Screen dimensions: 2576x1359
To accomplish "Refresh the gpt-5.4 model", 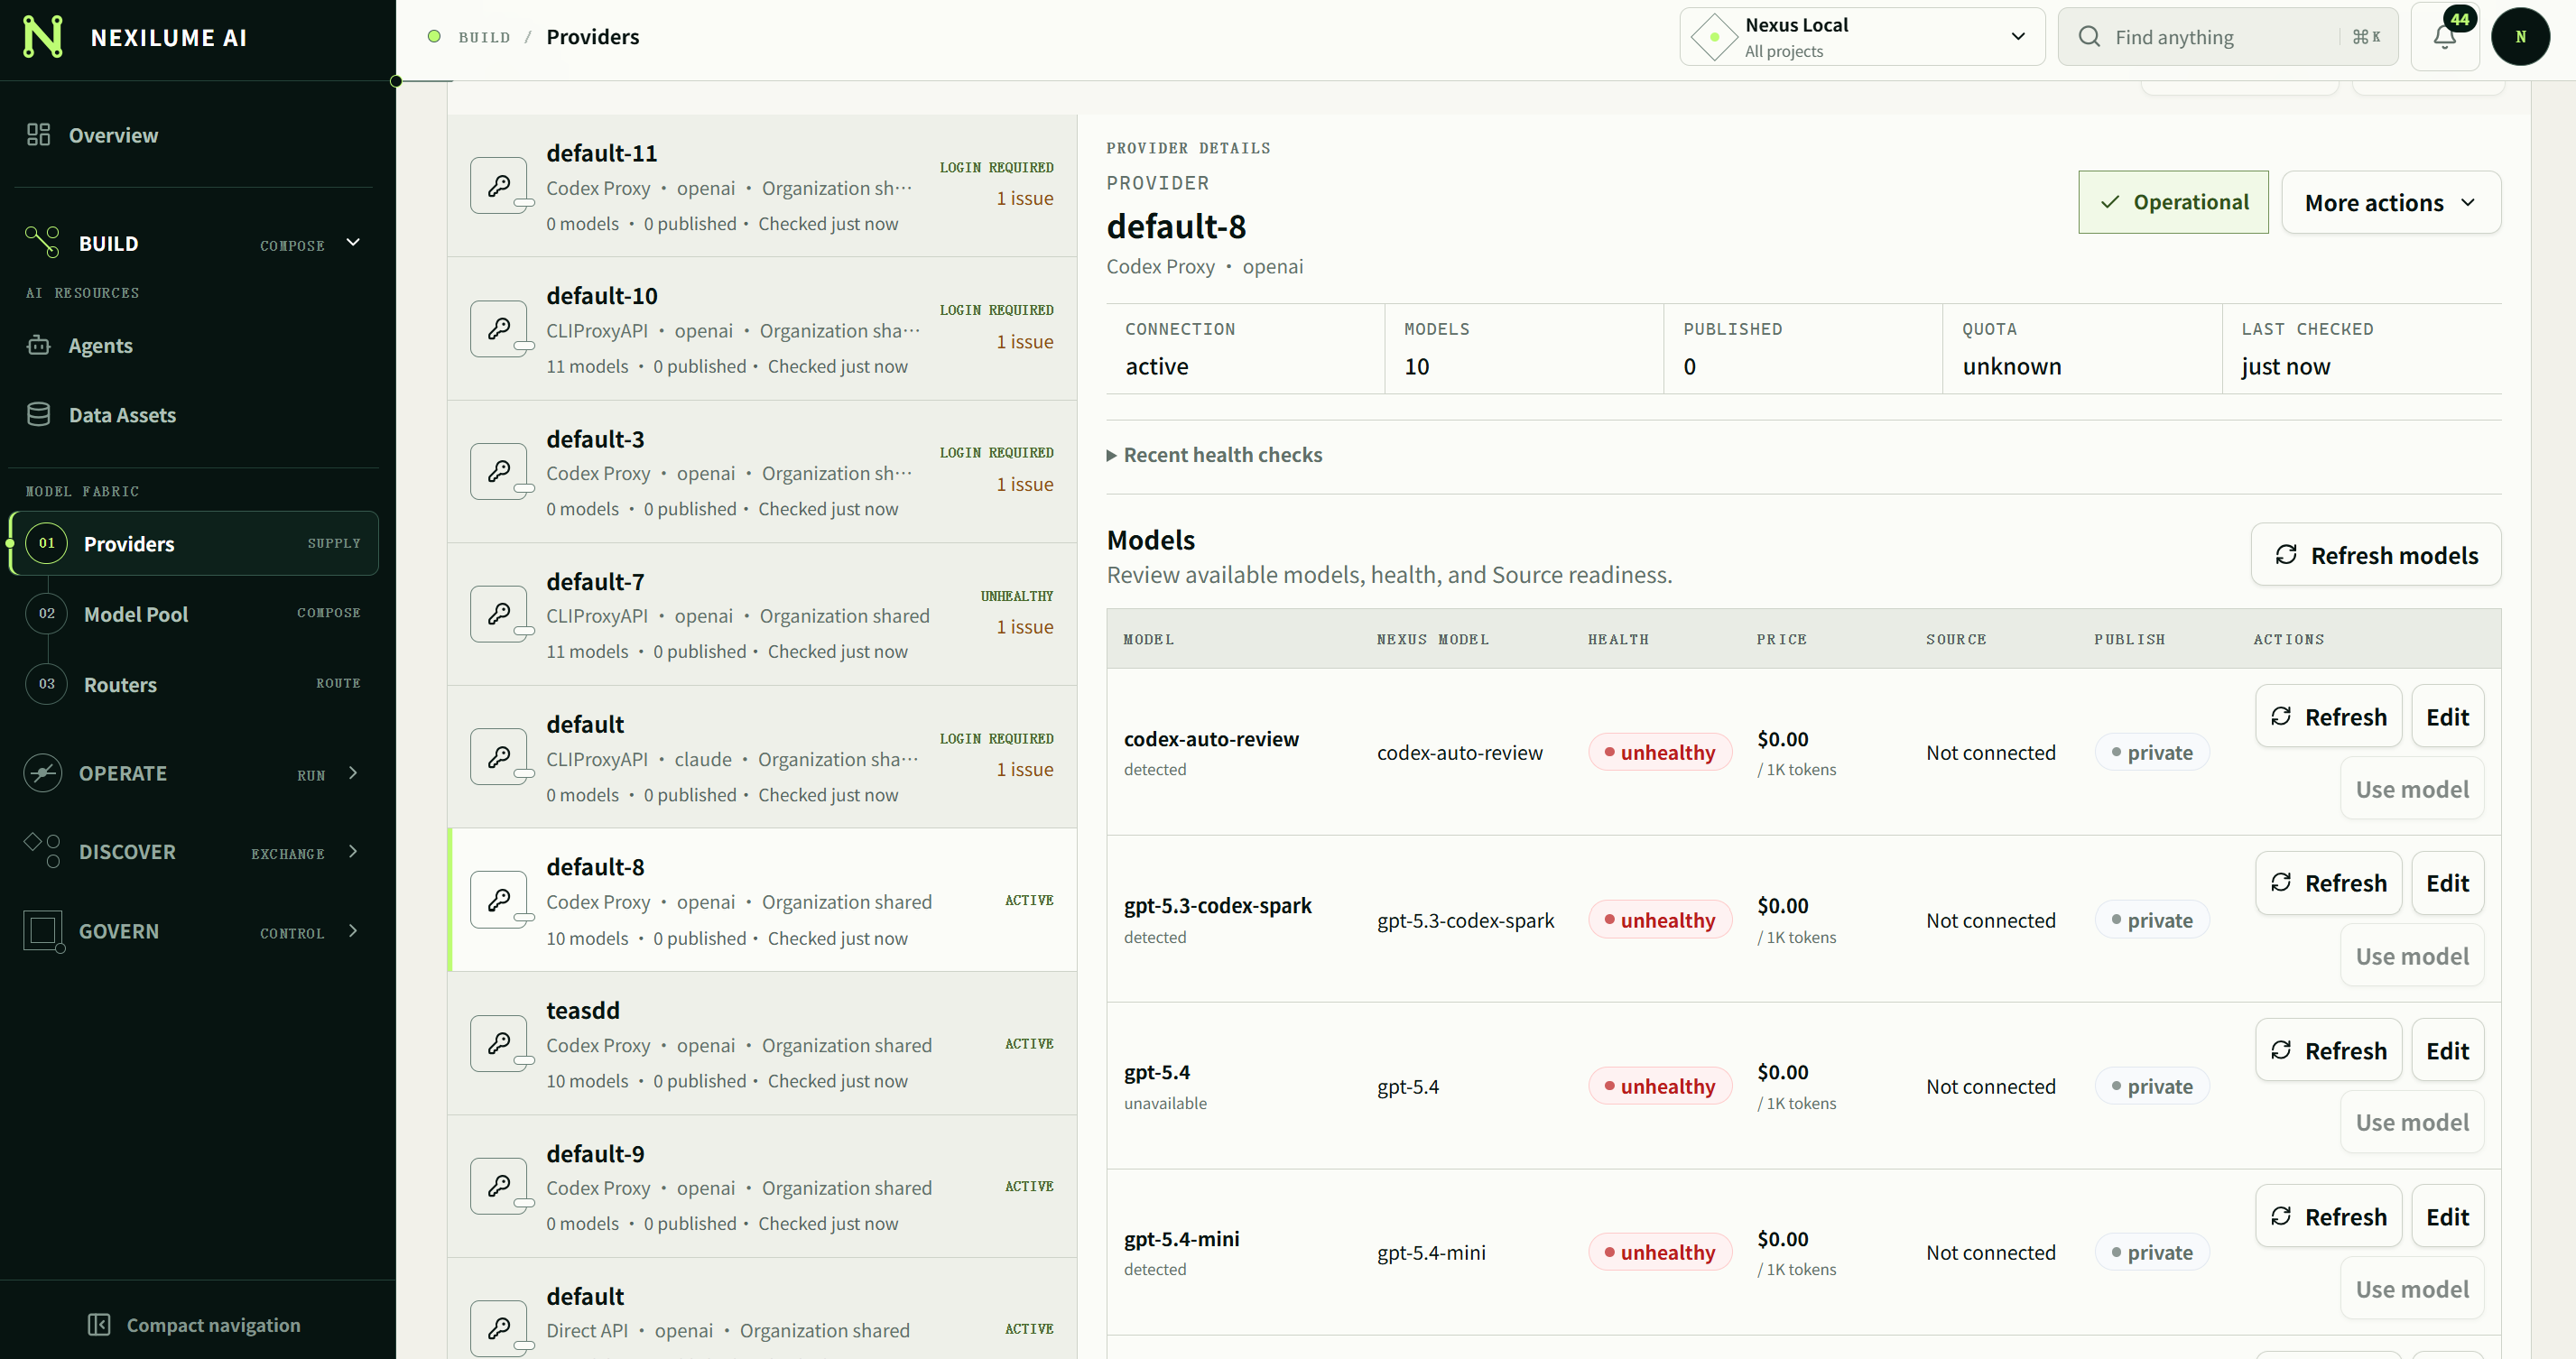I will (x=2328, y=1050).
